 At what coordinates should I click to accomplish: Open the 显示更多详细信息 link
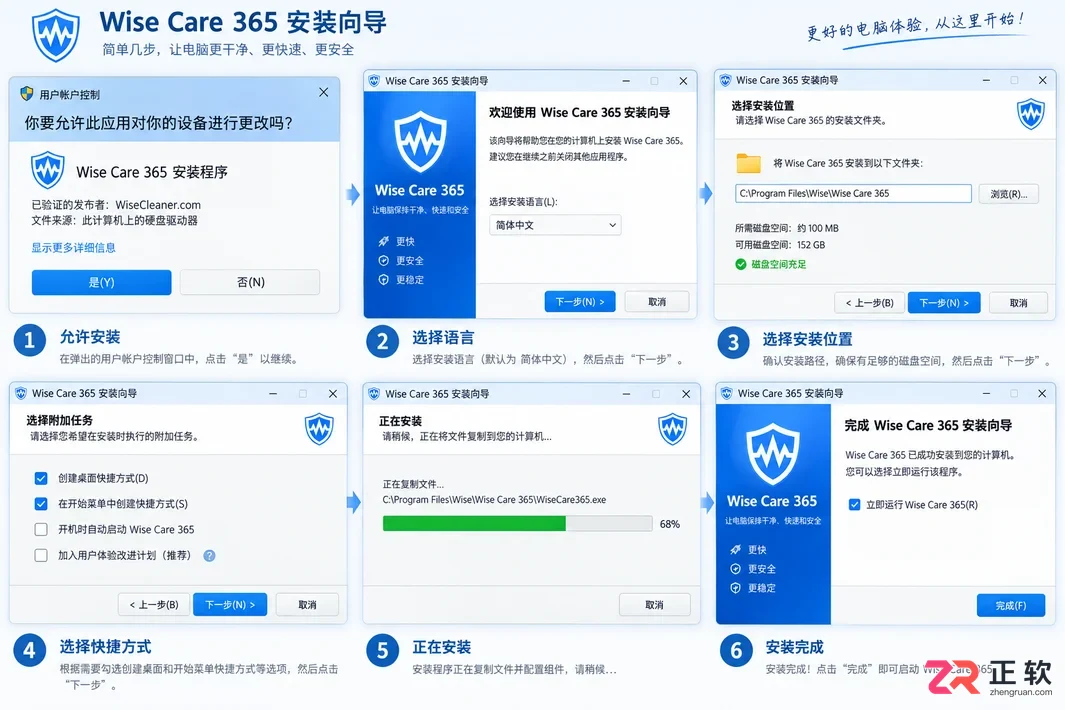click(x=73, y=247)
